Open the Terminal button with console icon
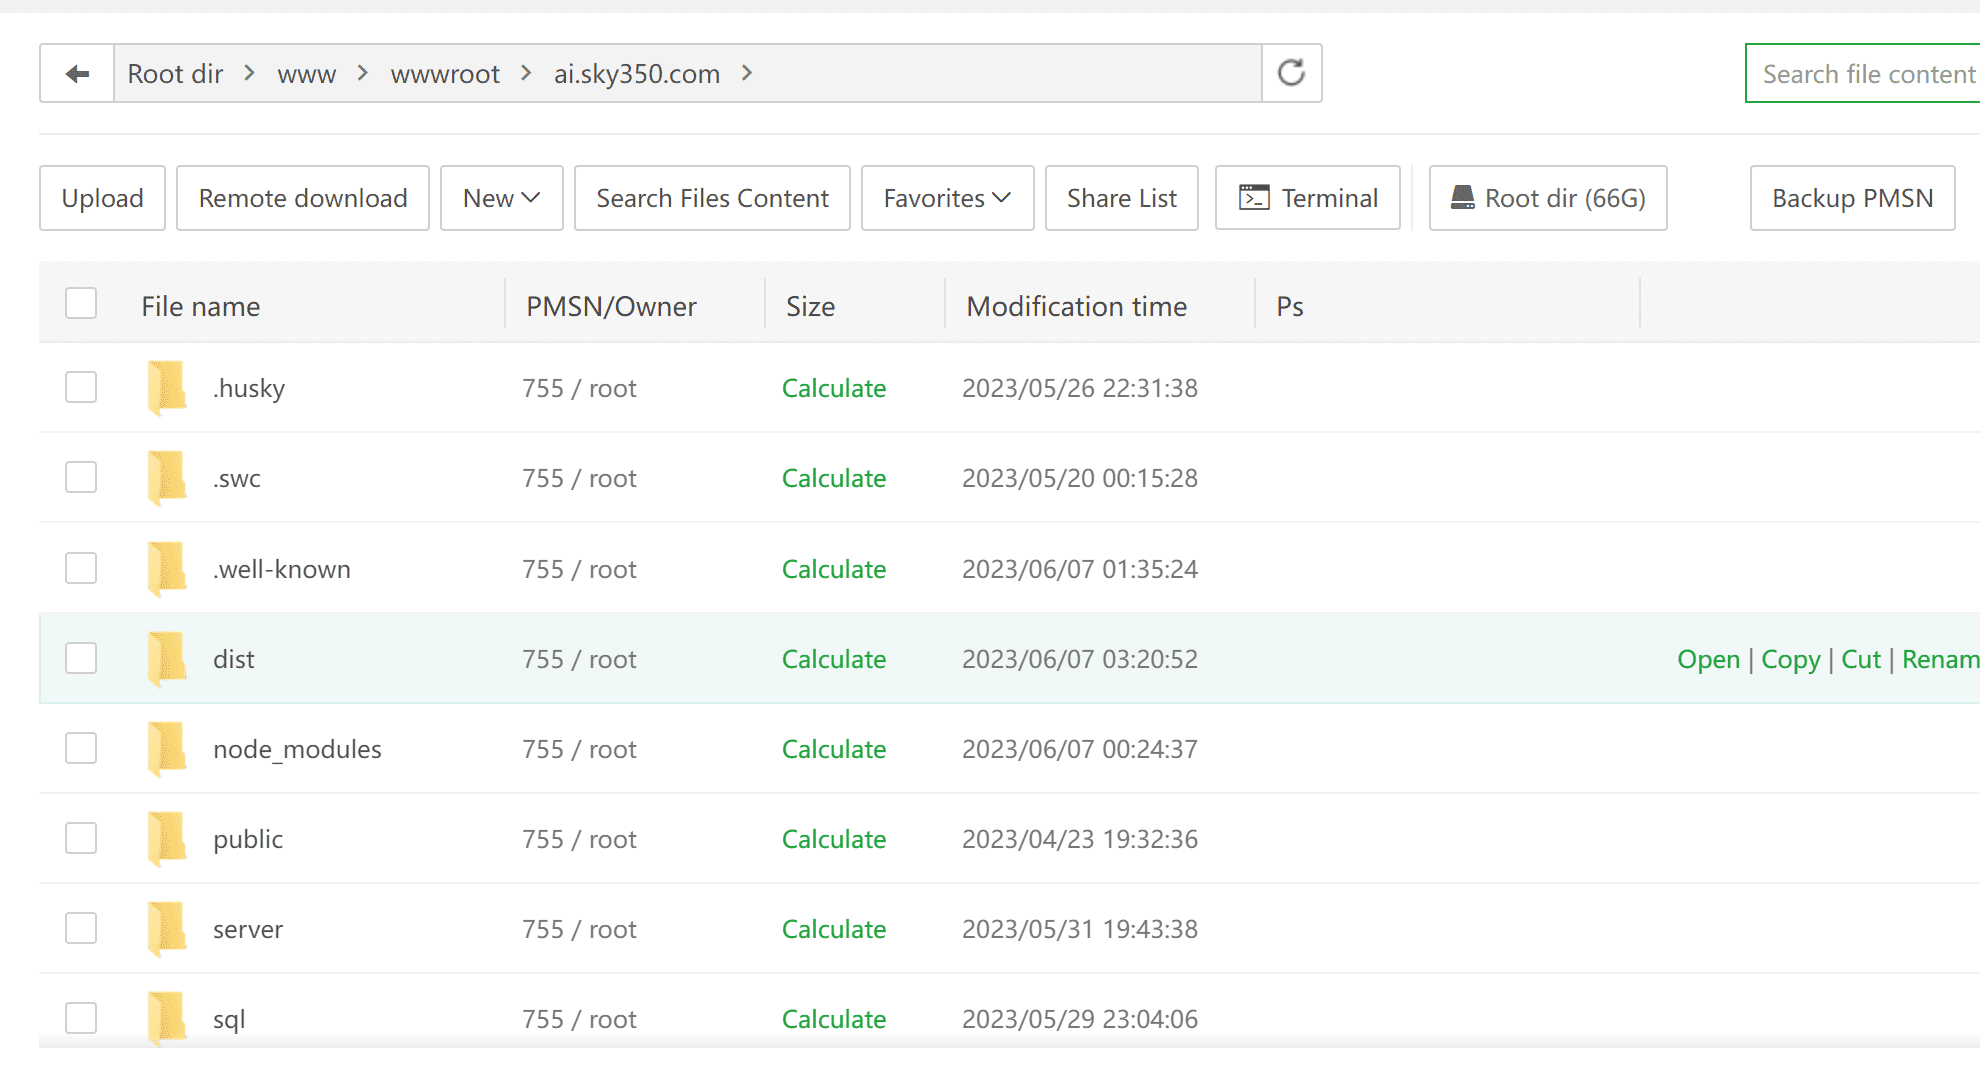The height and width of the screenshot is (1066, 1980). pyautogui.click(x=1307, y=198)
